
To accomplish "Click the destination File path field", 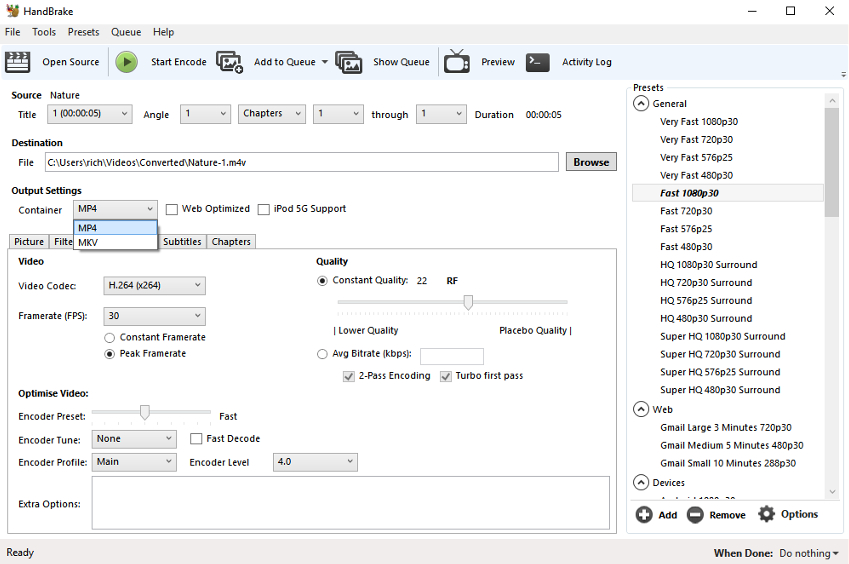I will (x=302, y=162).
